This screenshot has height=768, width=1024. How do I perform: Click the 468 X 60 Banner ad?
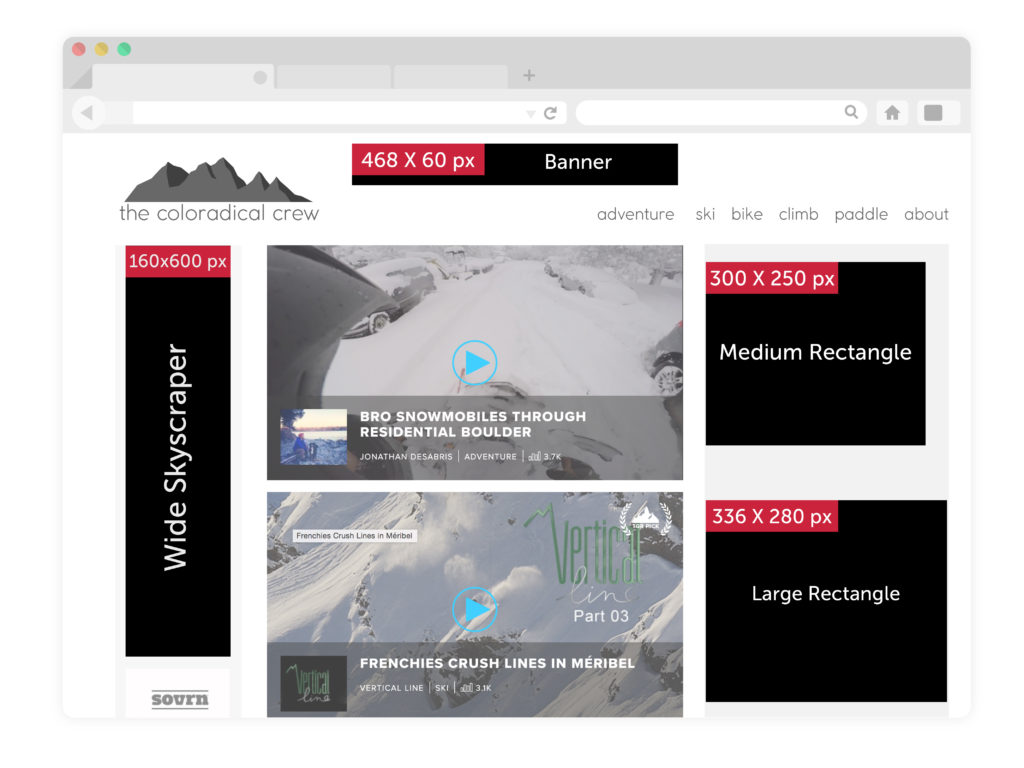(514, 164)
